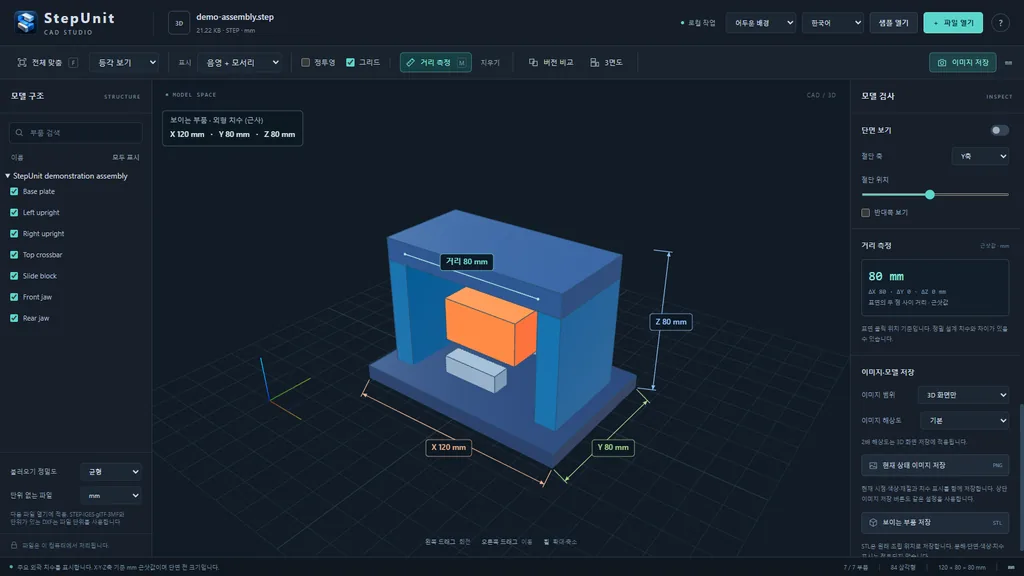Open the 기본 image resolution dropdown

[965, 421]
